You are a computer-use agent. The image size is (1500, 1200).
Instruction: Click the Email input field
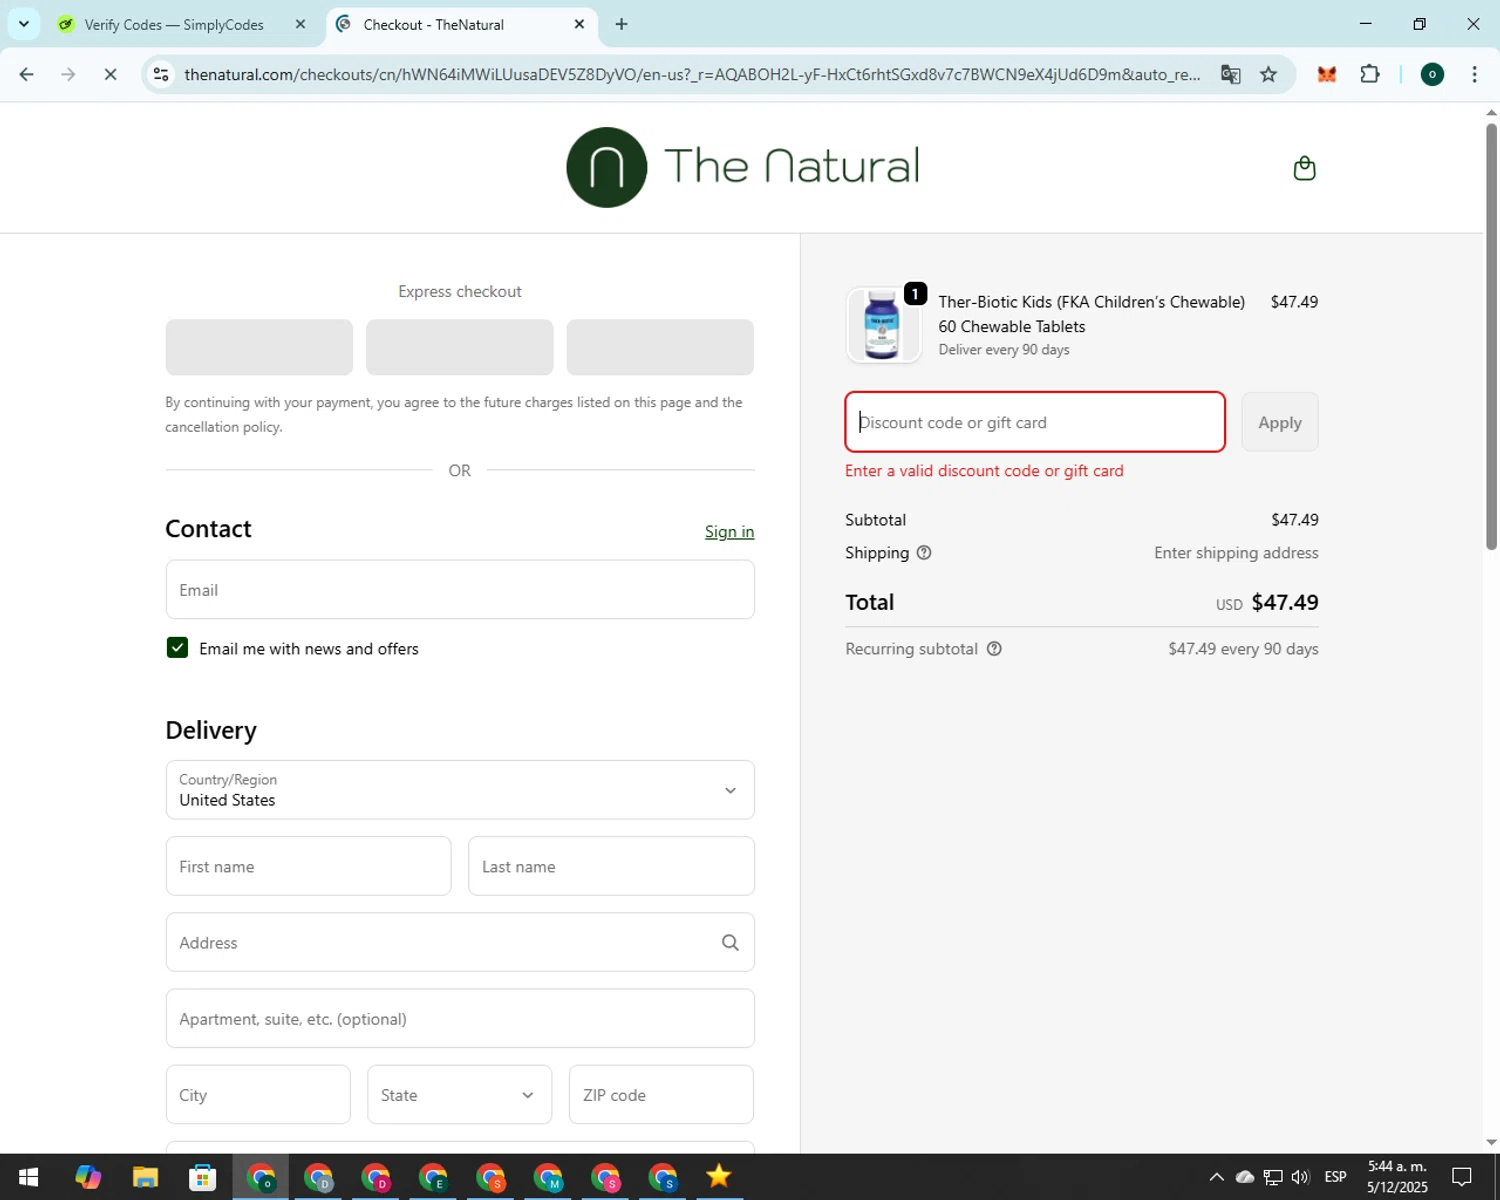pyautogui.click(x=460, y=589)
